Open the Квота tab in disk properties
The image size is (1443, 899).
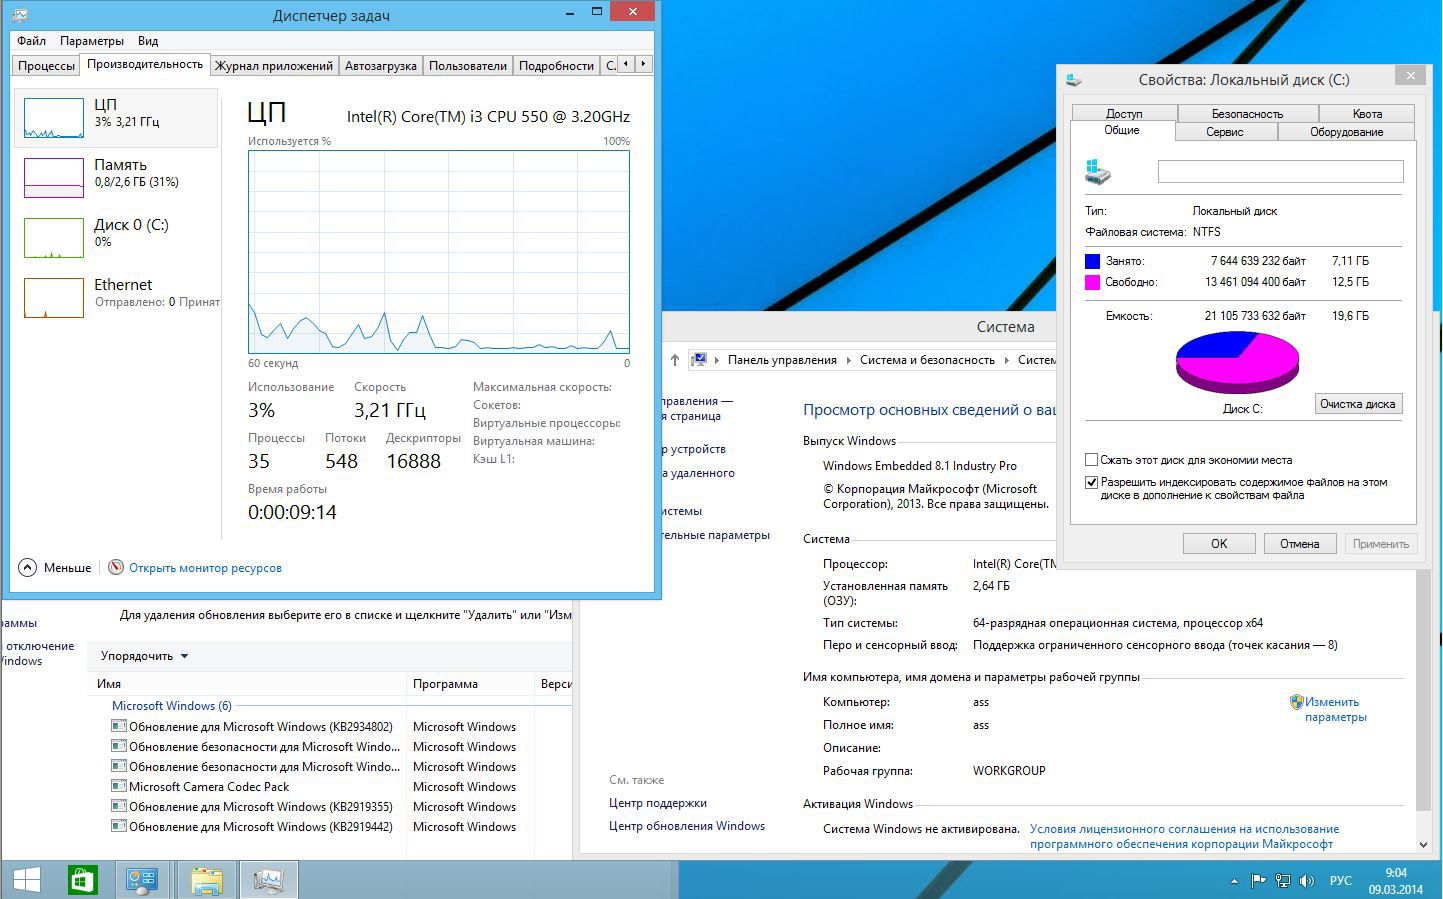(1367, 113)
